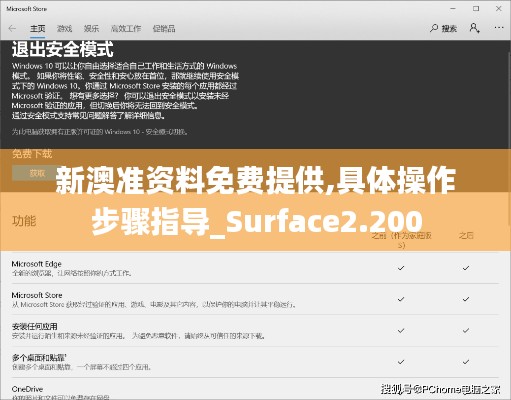This screenshot has width=511, height=400.
Task: Open the search magnifier icon
Action: (434, 28)
